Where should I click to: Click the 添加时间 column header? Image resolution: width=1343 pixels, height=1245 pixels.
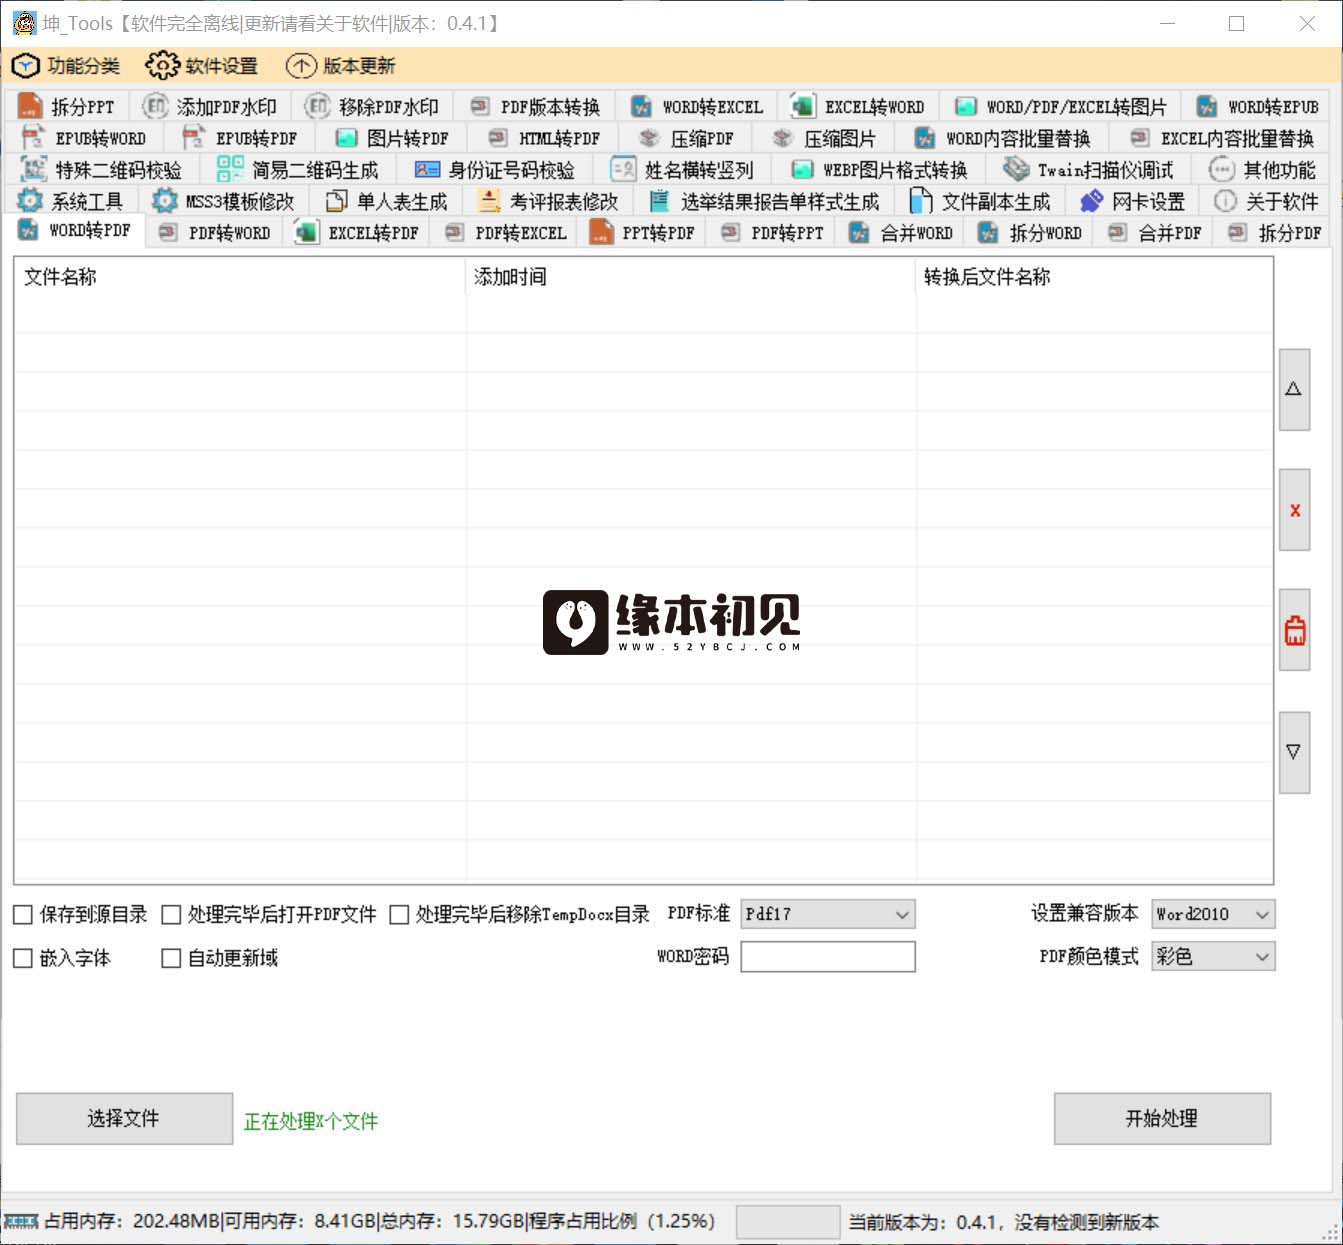691,277
